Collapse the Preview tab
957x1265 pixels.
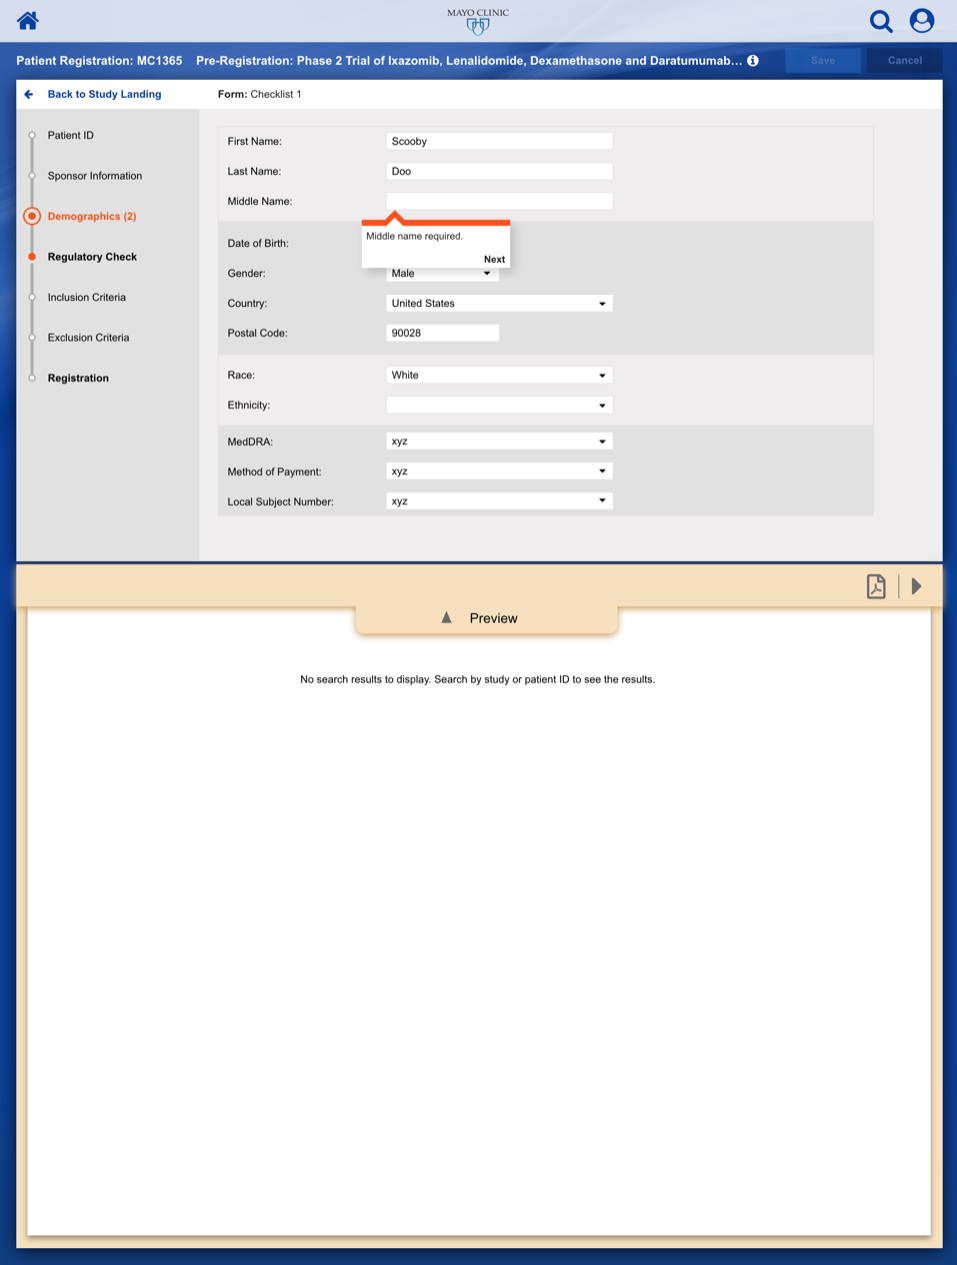486,618
